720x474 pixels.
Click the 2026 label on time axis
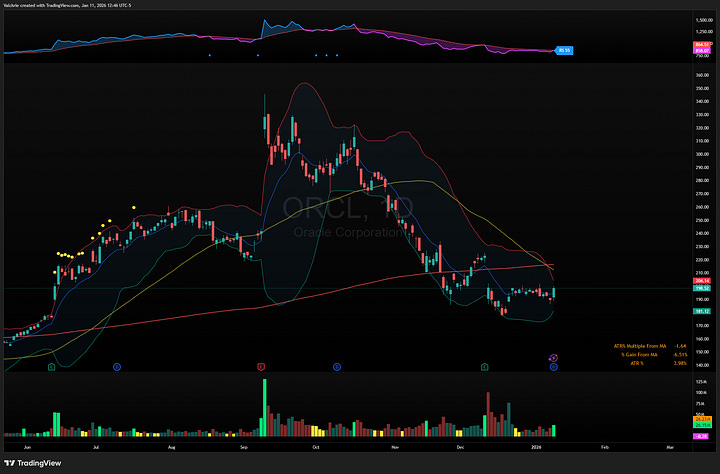click(536, 447)
